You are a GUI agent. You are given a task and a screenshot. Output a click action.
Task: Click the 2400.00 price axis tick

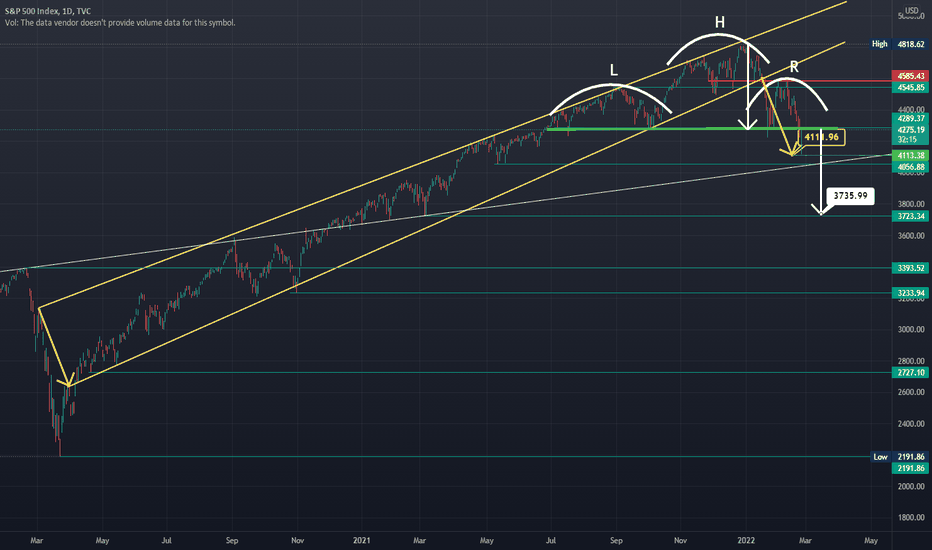(911, 424)
